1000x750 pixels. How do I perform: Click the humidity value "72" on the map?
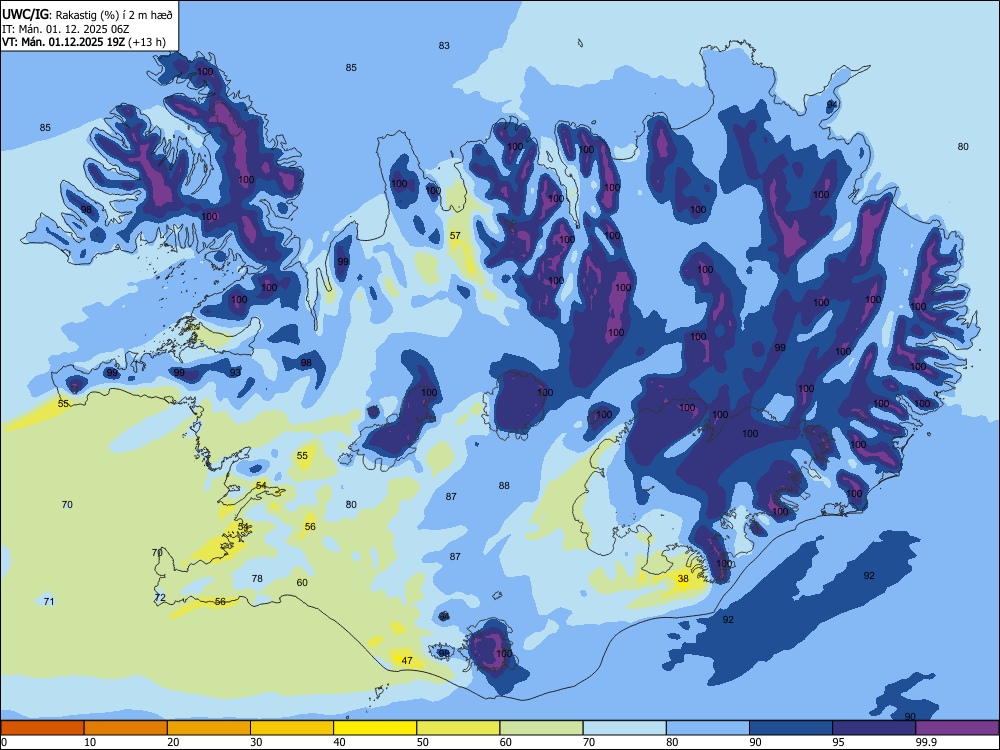click(160, 598)
